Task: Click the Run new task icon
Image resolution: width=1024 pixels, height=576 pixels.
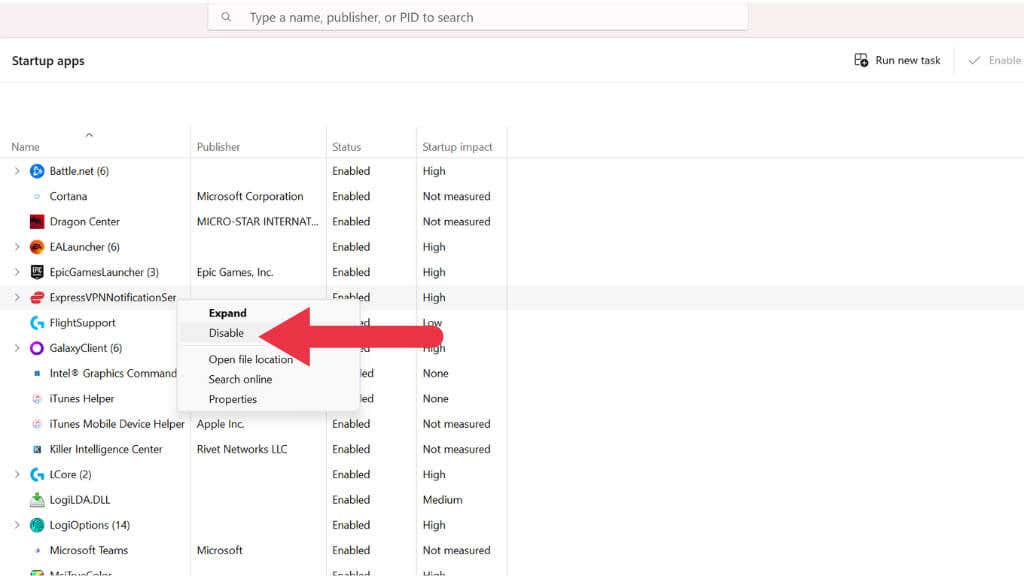Action: tap(861, 60)
